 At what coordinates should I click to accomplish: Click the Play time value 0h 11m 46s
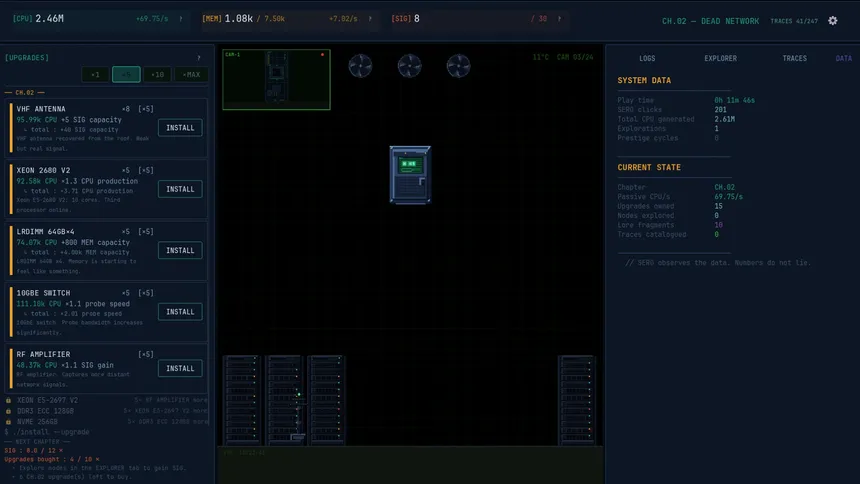[x=734, y=100]
